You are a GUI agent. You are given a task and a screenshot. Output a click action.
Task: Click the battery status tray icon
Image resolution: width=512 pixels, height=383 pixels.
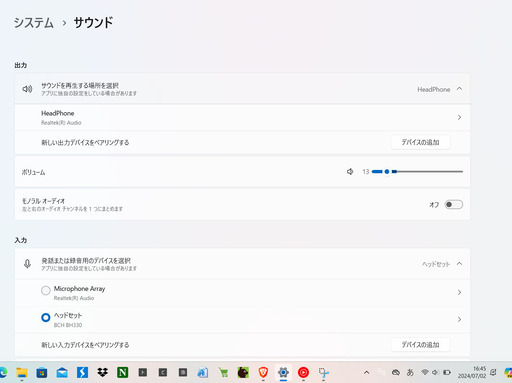pyautogui.click(x=447, y=372)
